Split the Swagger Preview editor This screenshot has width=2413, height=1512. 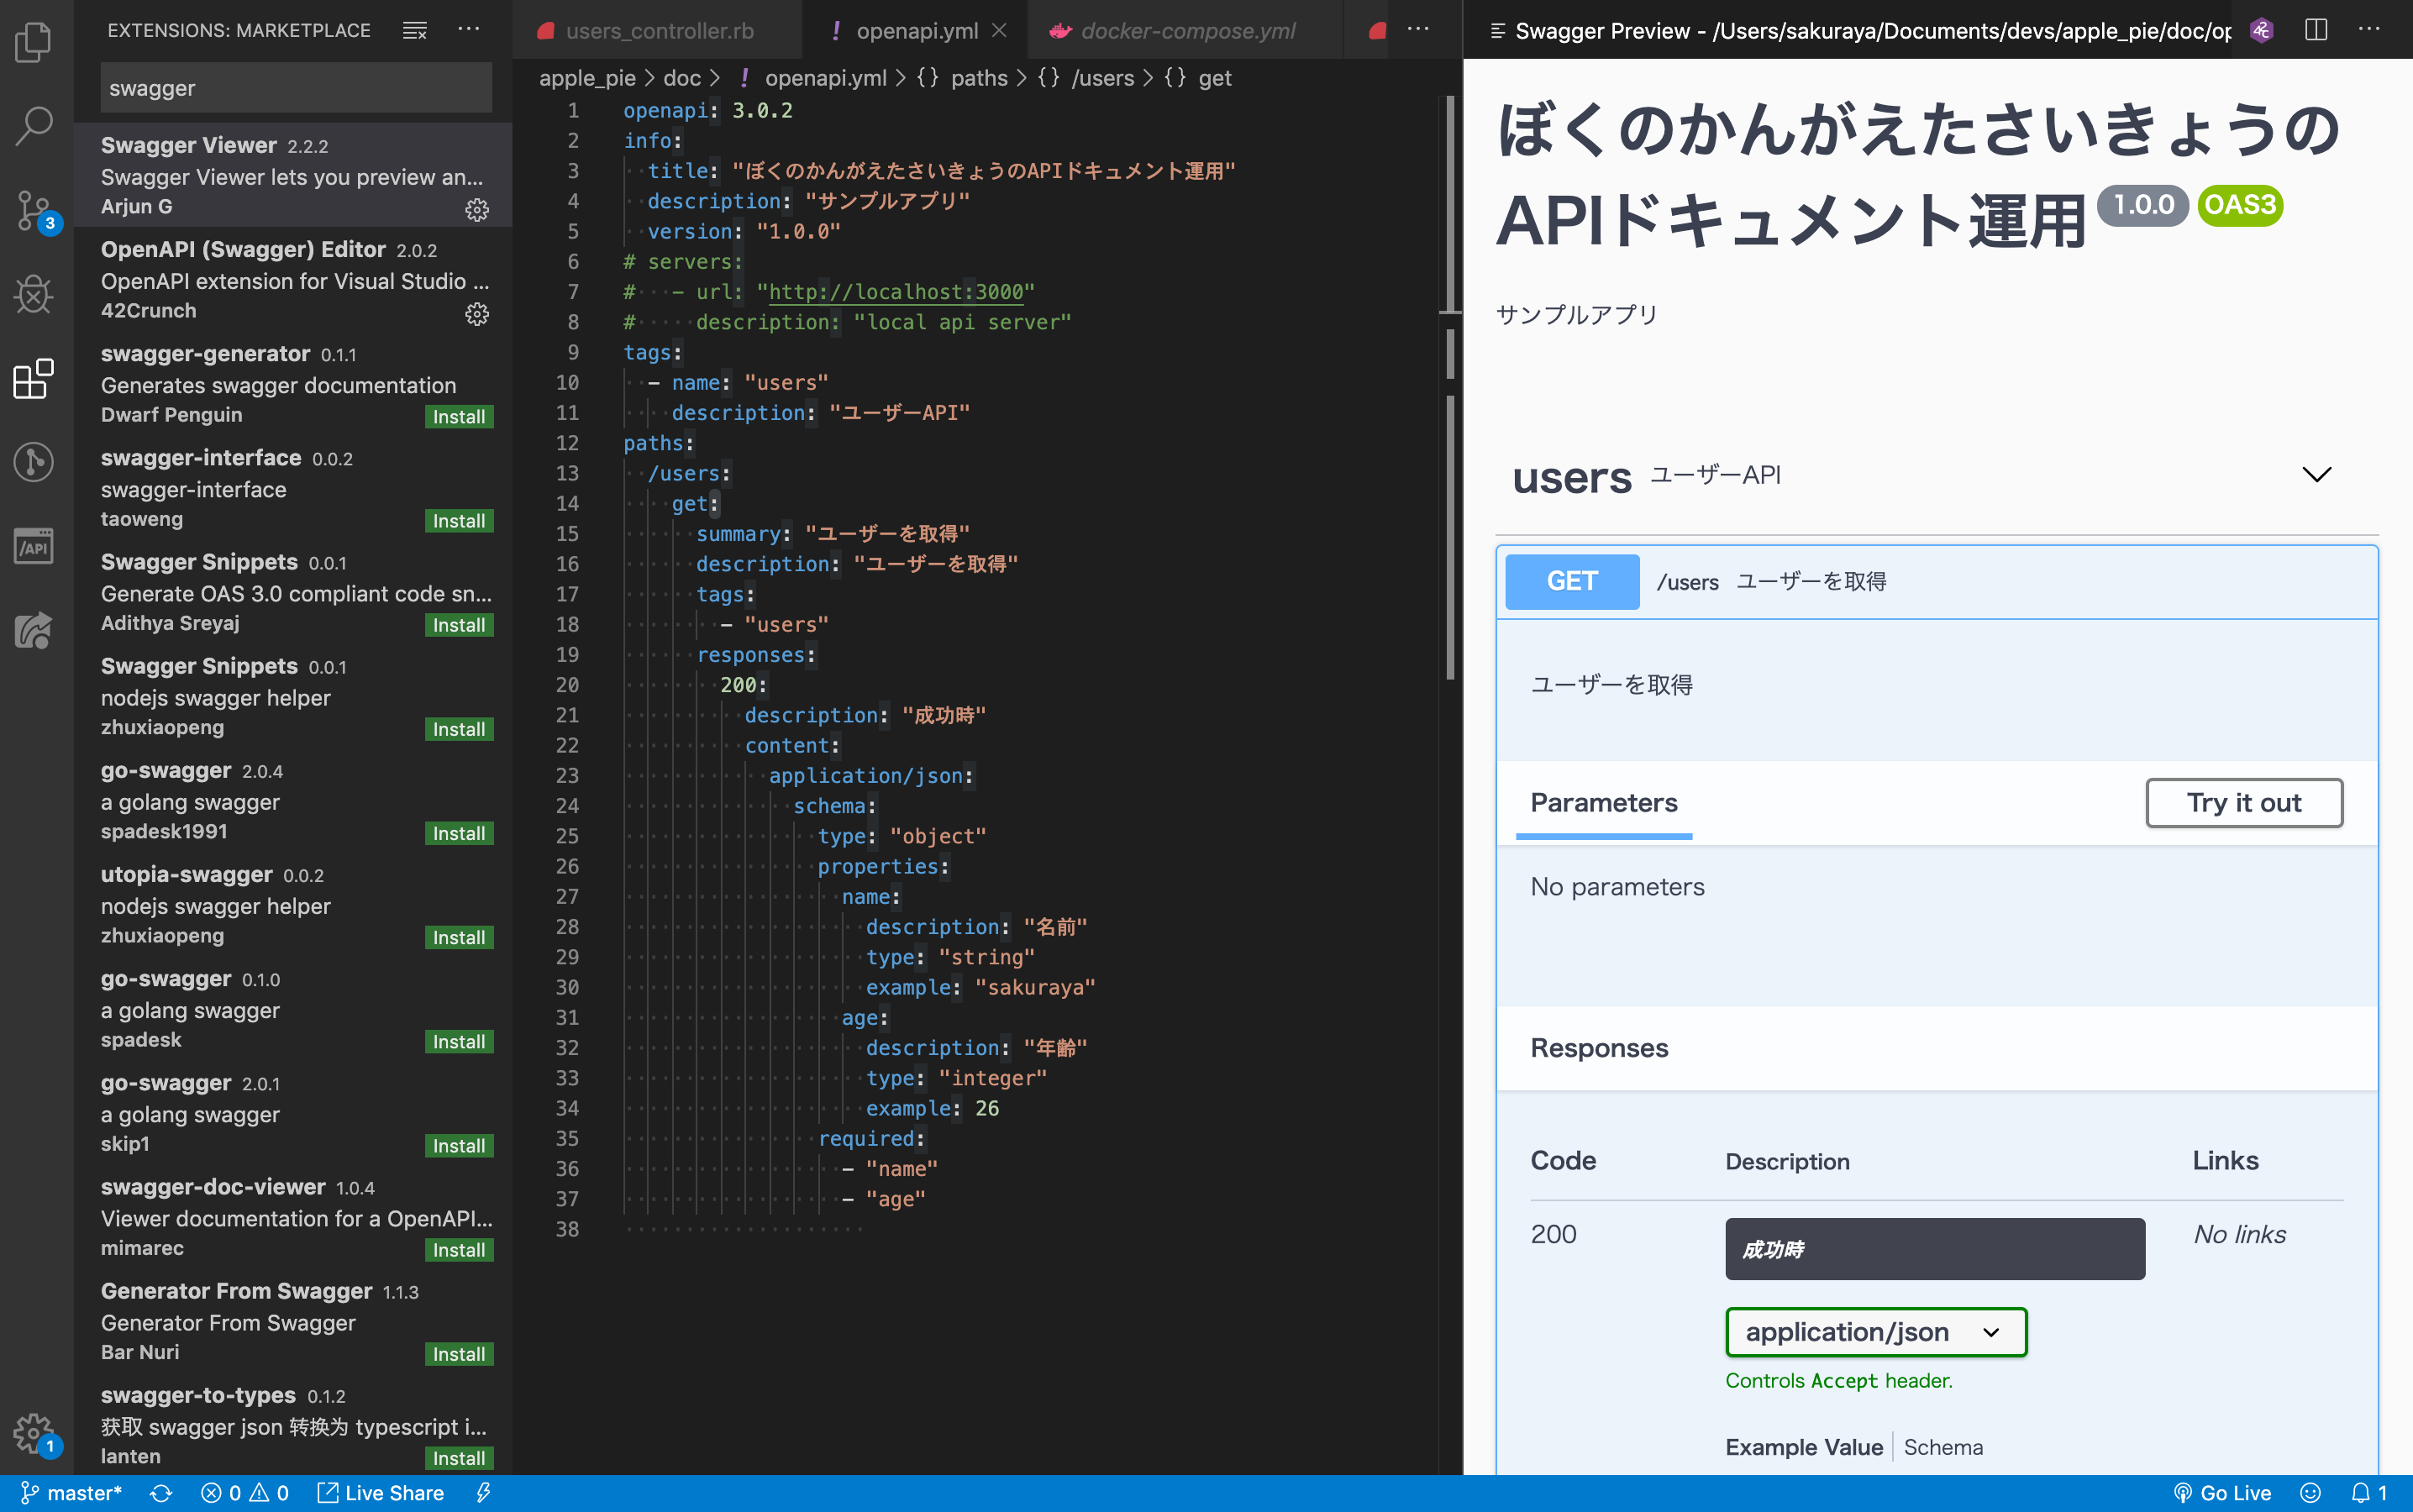pos(2316,30)
